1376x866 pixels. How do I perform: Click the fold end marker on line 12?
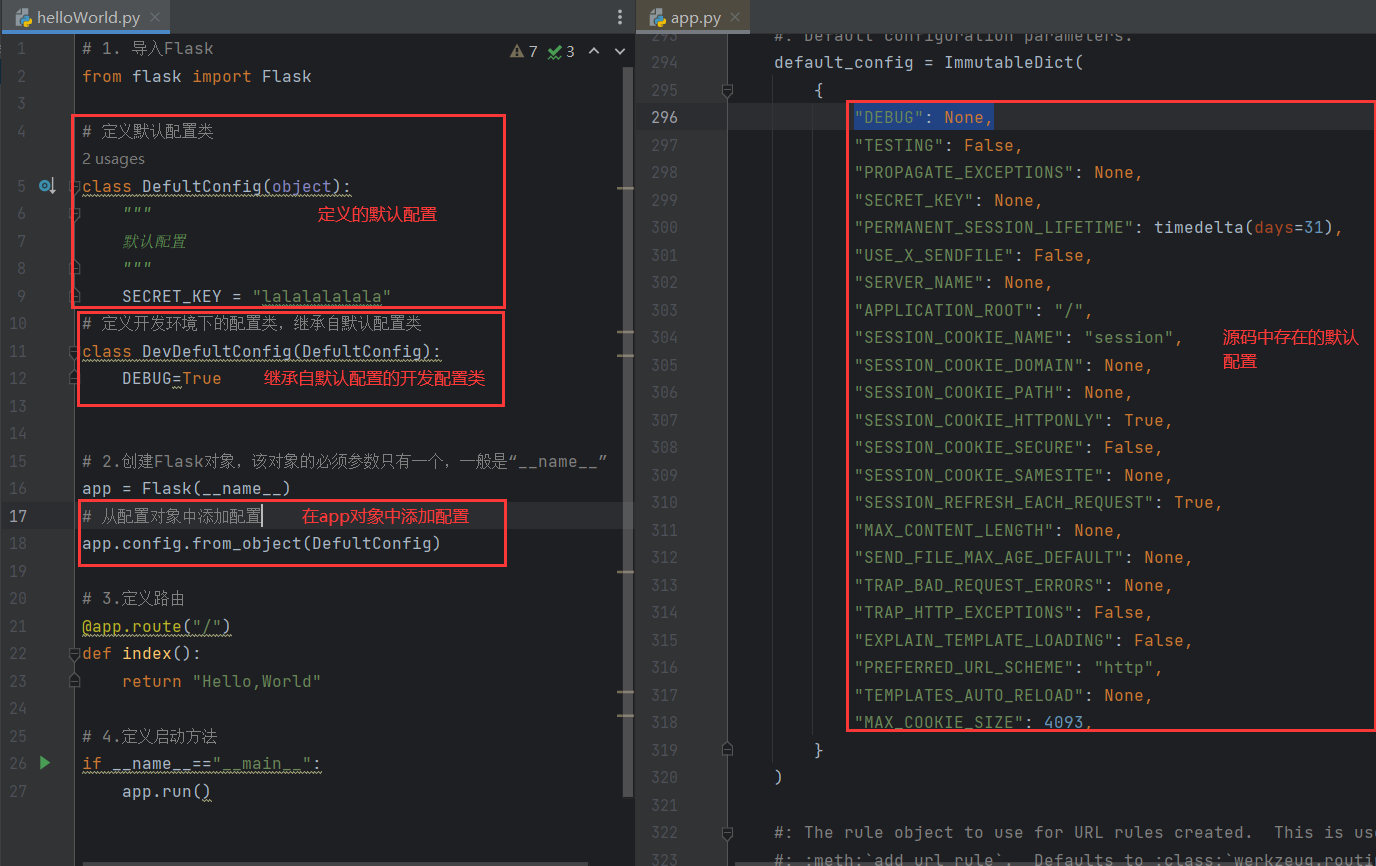click(74, 378)
